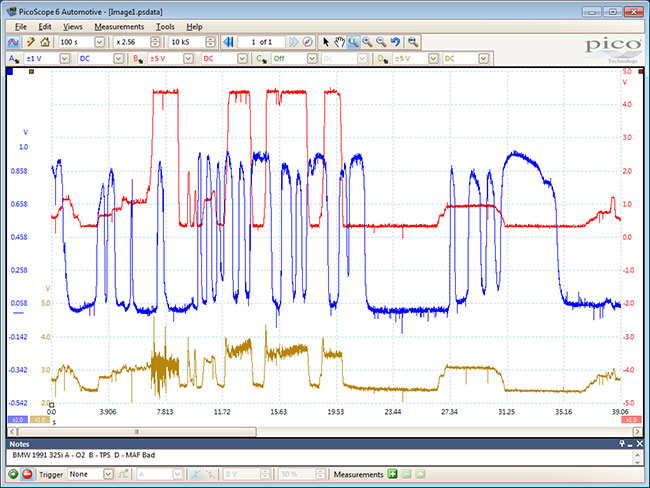The width and height of the screenshot is (650, 488).
Task: Click the Notes text field with BMW 1991
Action: tap(319, 457)
